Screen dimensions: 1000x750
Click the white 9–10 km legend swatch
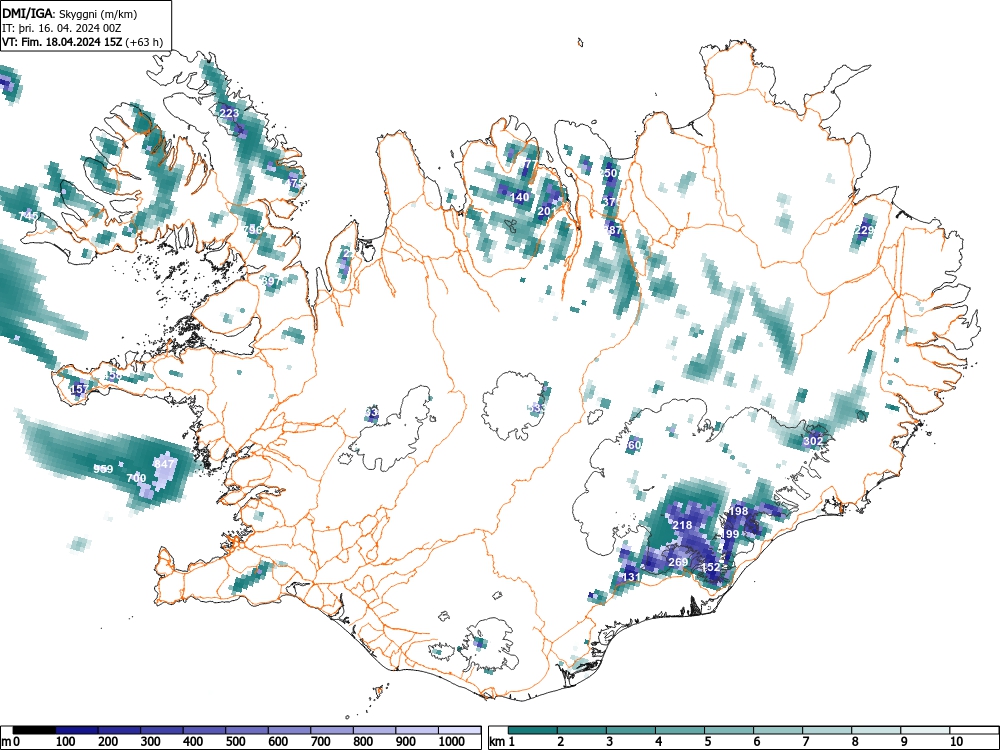tap(925, 730)
